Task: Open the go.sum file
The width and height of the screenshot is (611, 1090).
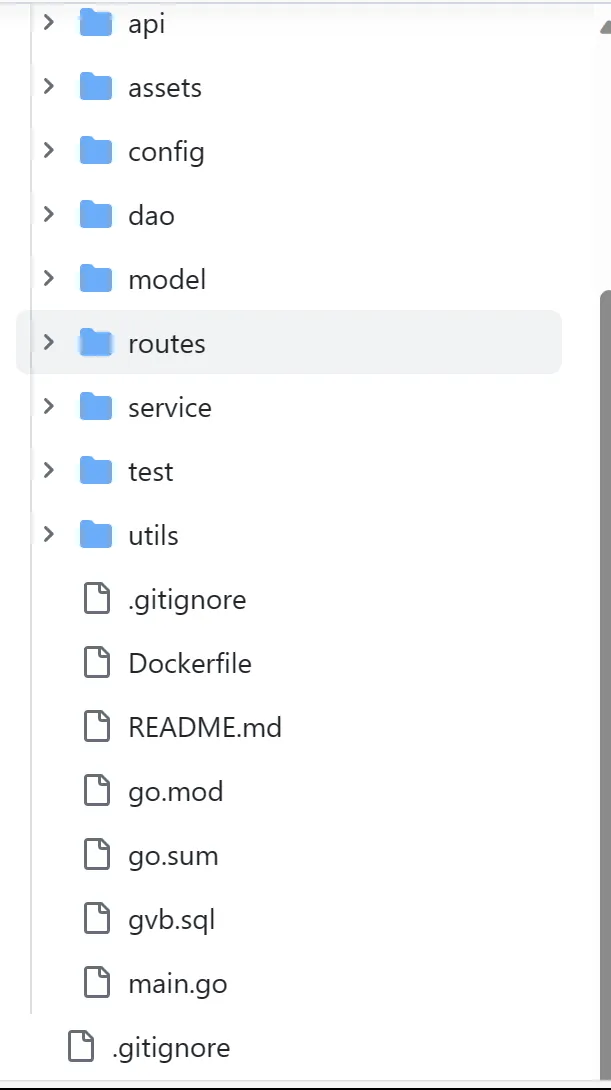Action: [x=173, y=856]
